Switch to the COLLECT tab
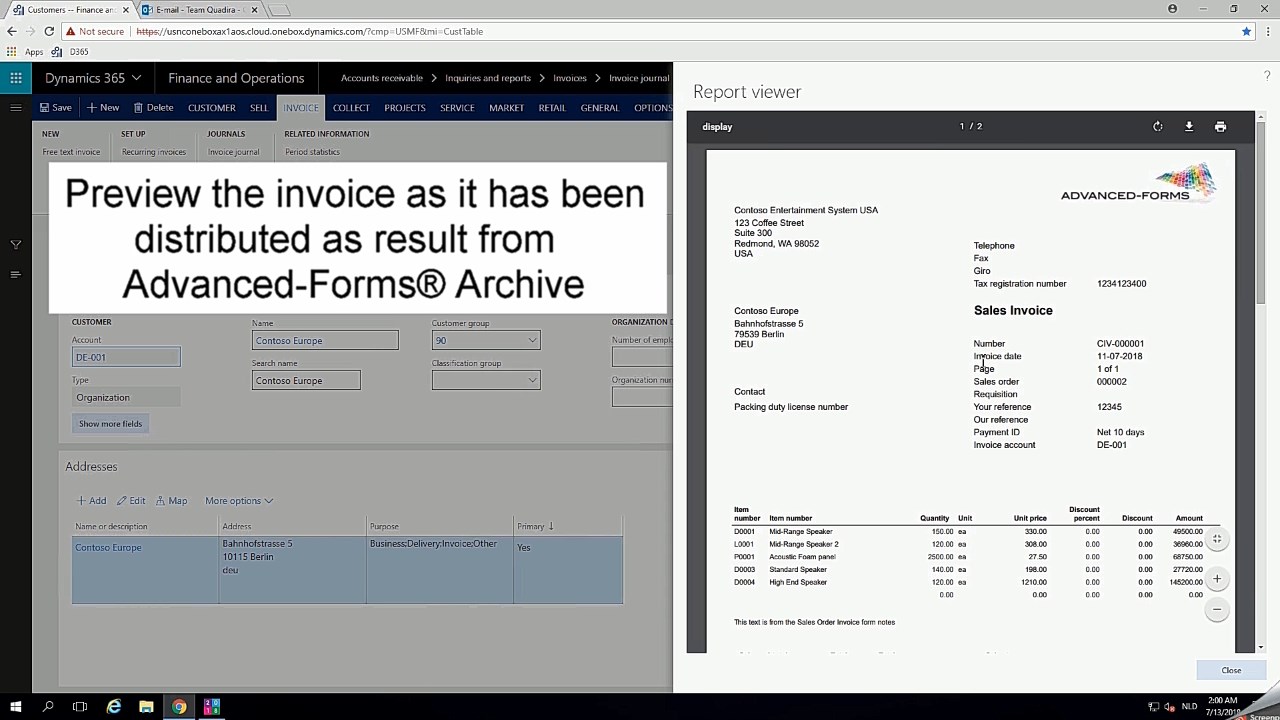The height and width of the screenshot is (720, 1280). tap(351, 108)
